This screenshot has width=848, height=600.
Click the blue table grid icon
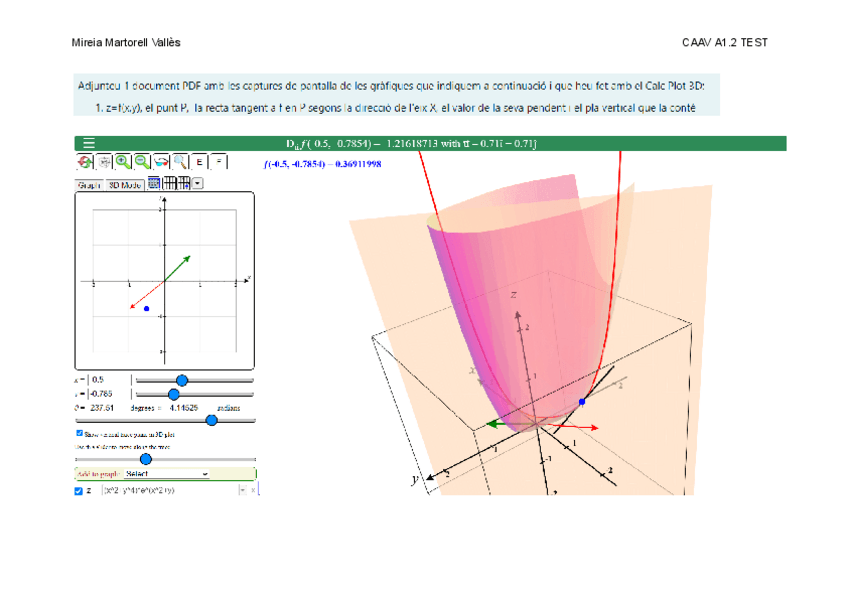point(154,183)
